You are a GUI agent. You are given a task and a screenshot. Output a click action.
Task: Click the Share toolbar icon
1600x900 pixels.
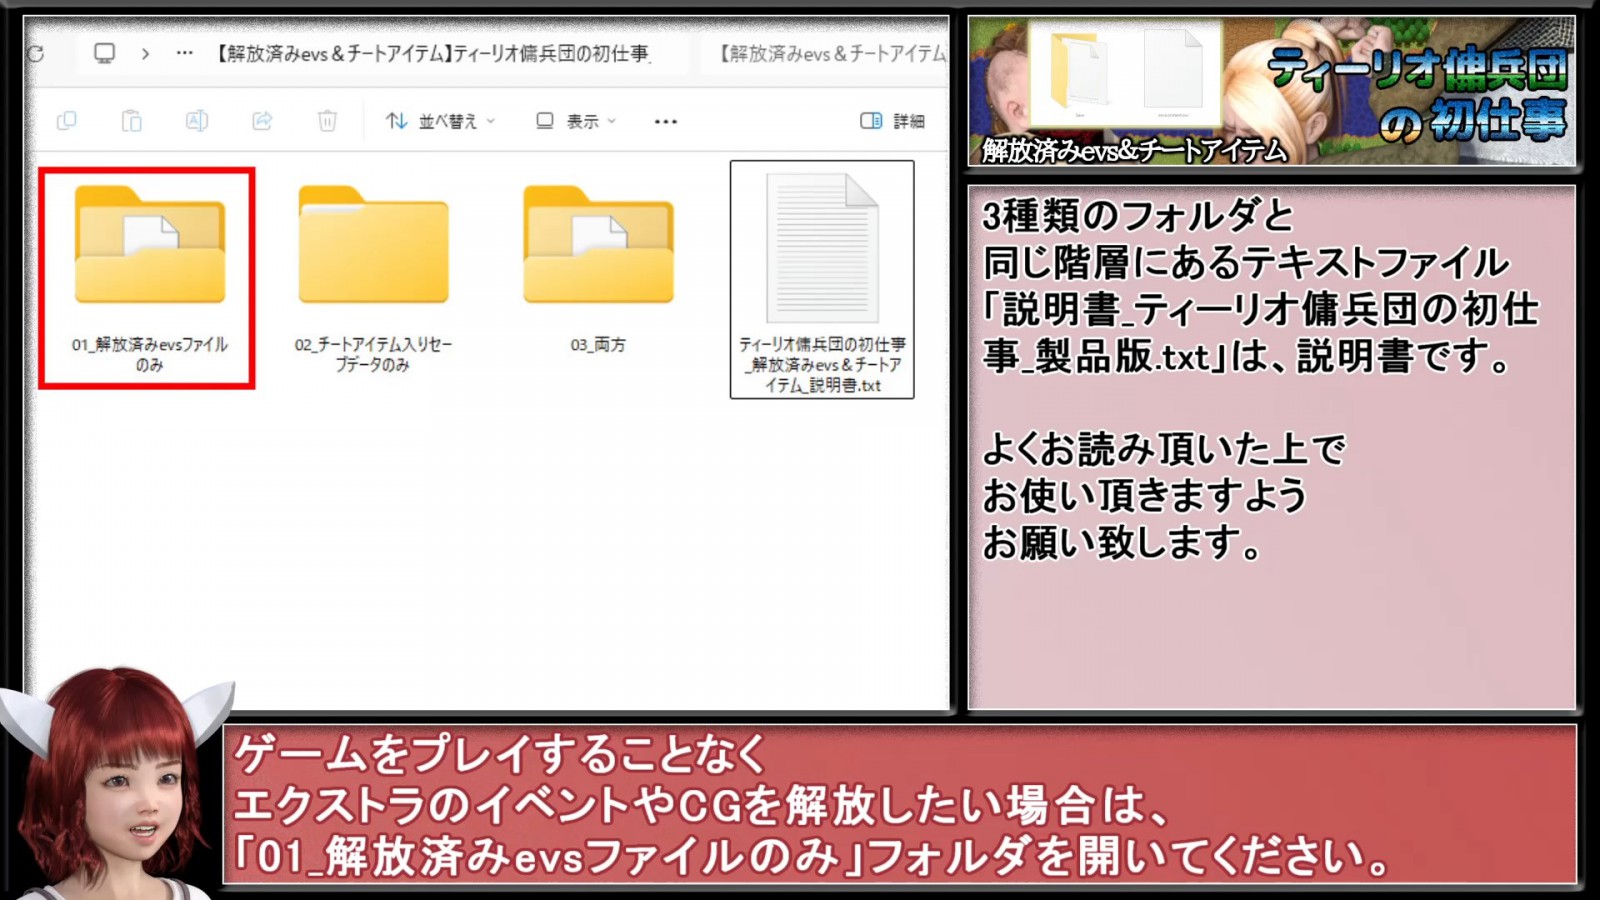click(262, 121)
